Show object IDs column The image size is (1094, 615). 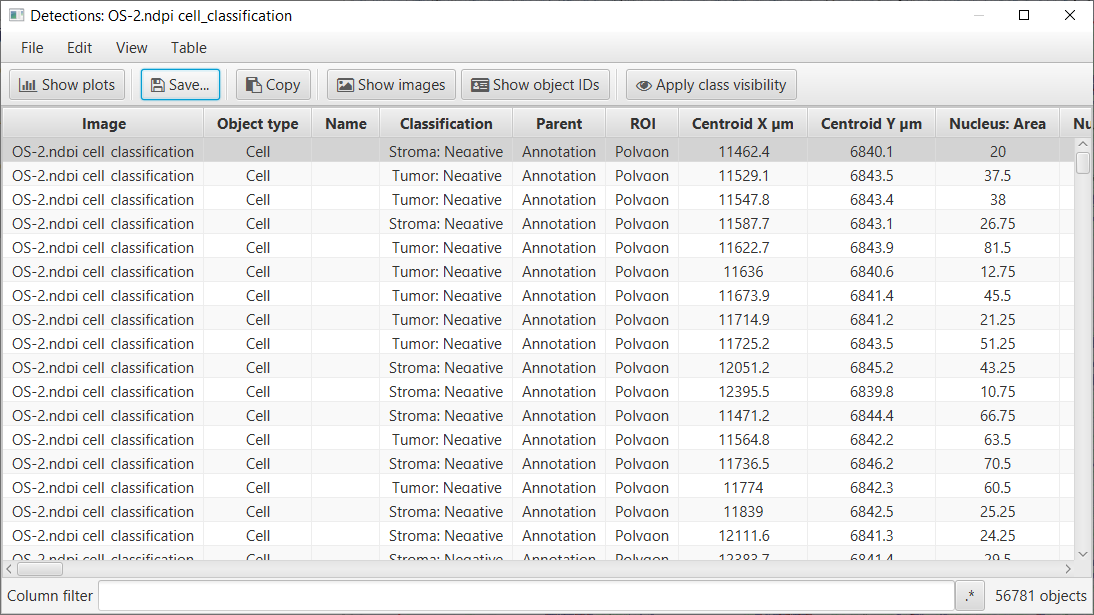pos(535,84)
